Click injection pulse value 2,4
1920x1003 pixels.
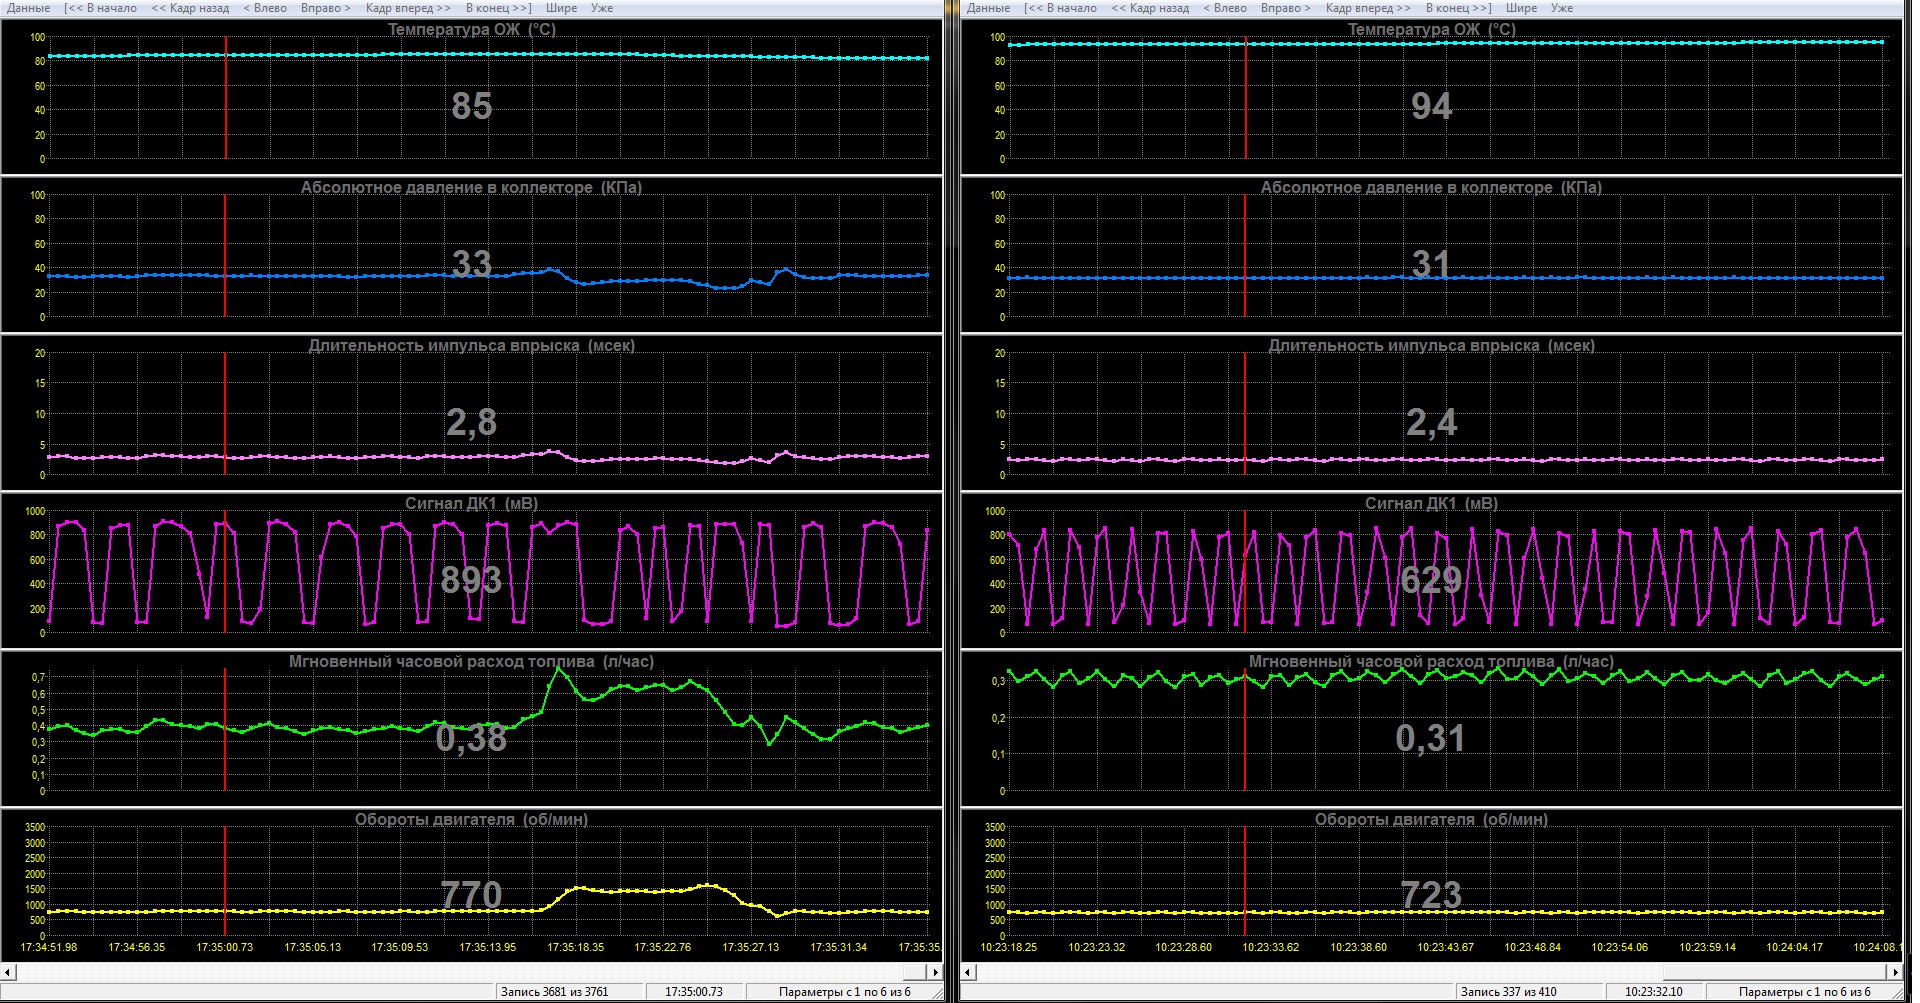1431,423
